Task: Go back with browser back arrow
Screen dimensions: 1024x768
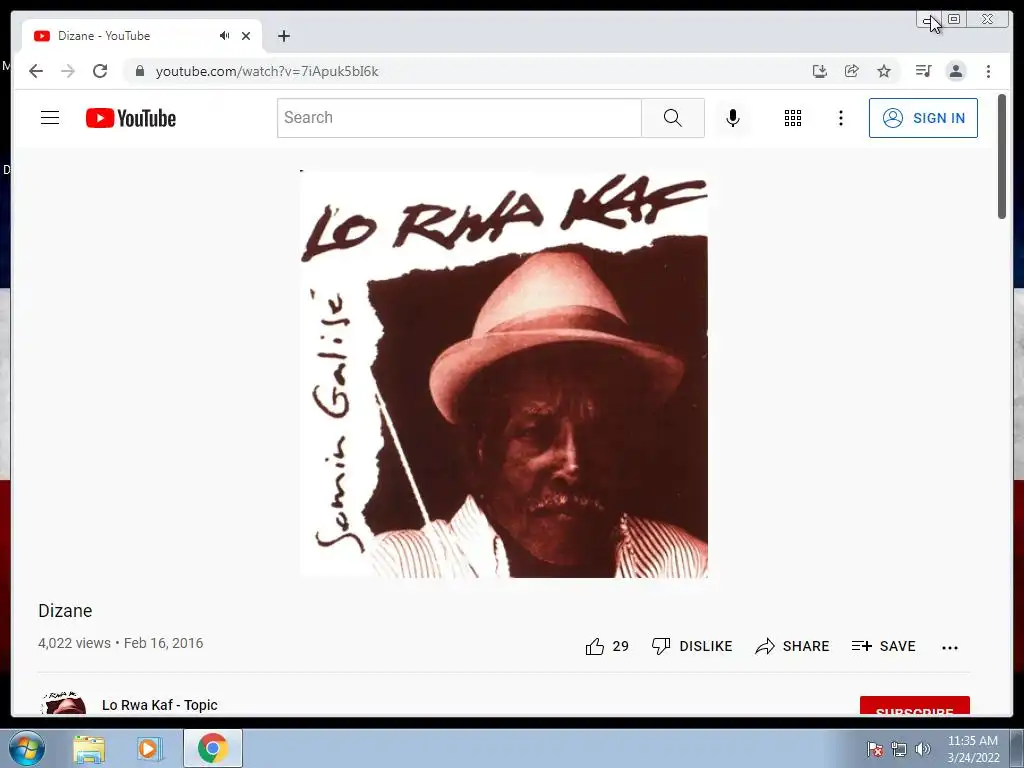Action: click(36, 71)
